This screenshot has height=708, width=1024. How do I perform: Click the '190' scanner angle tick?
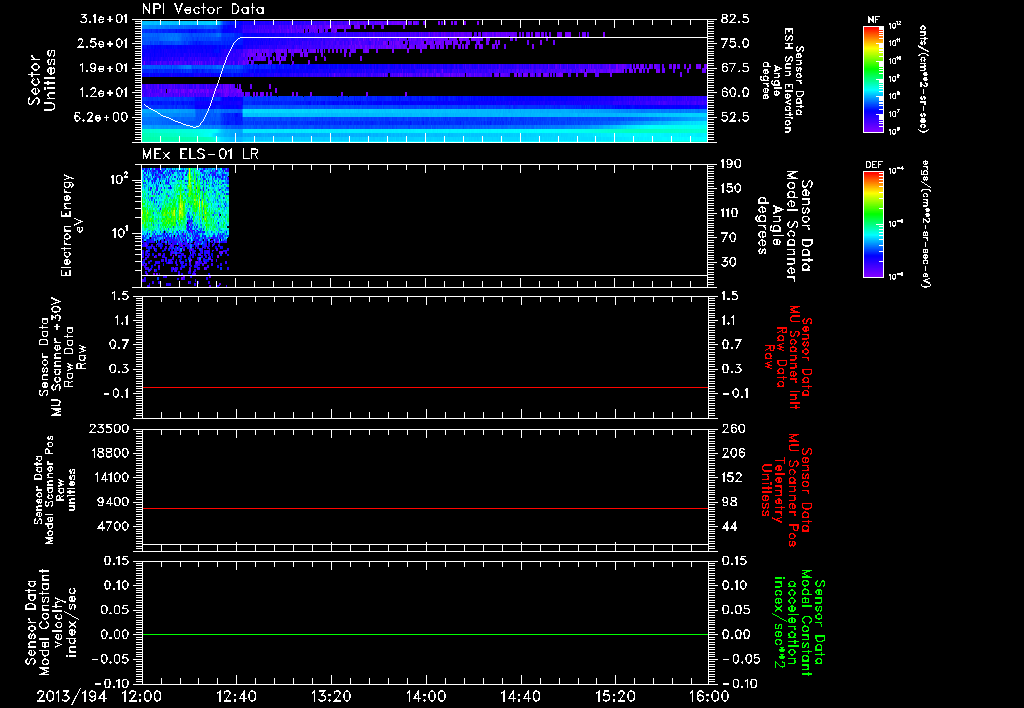pos(731,164)
